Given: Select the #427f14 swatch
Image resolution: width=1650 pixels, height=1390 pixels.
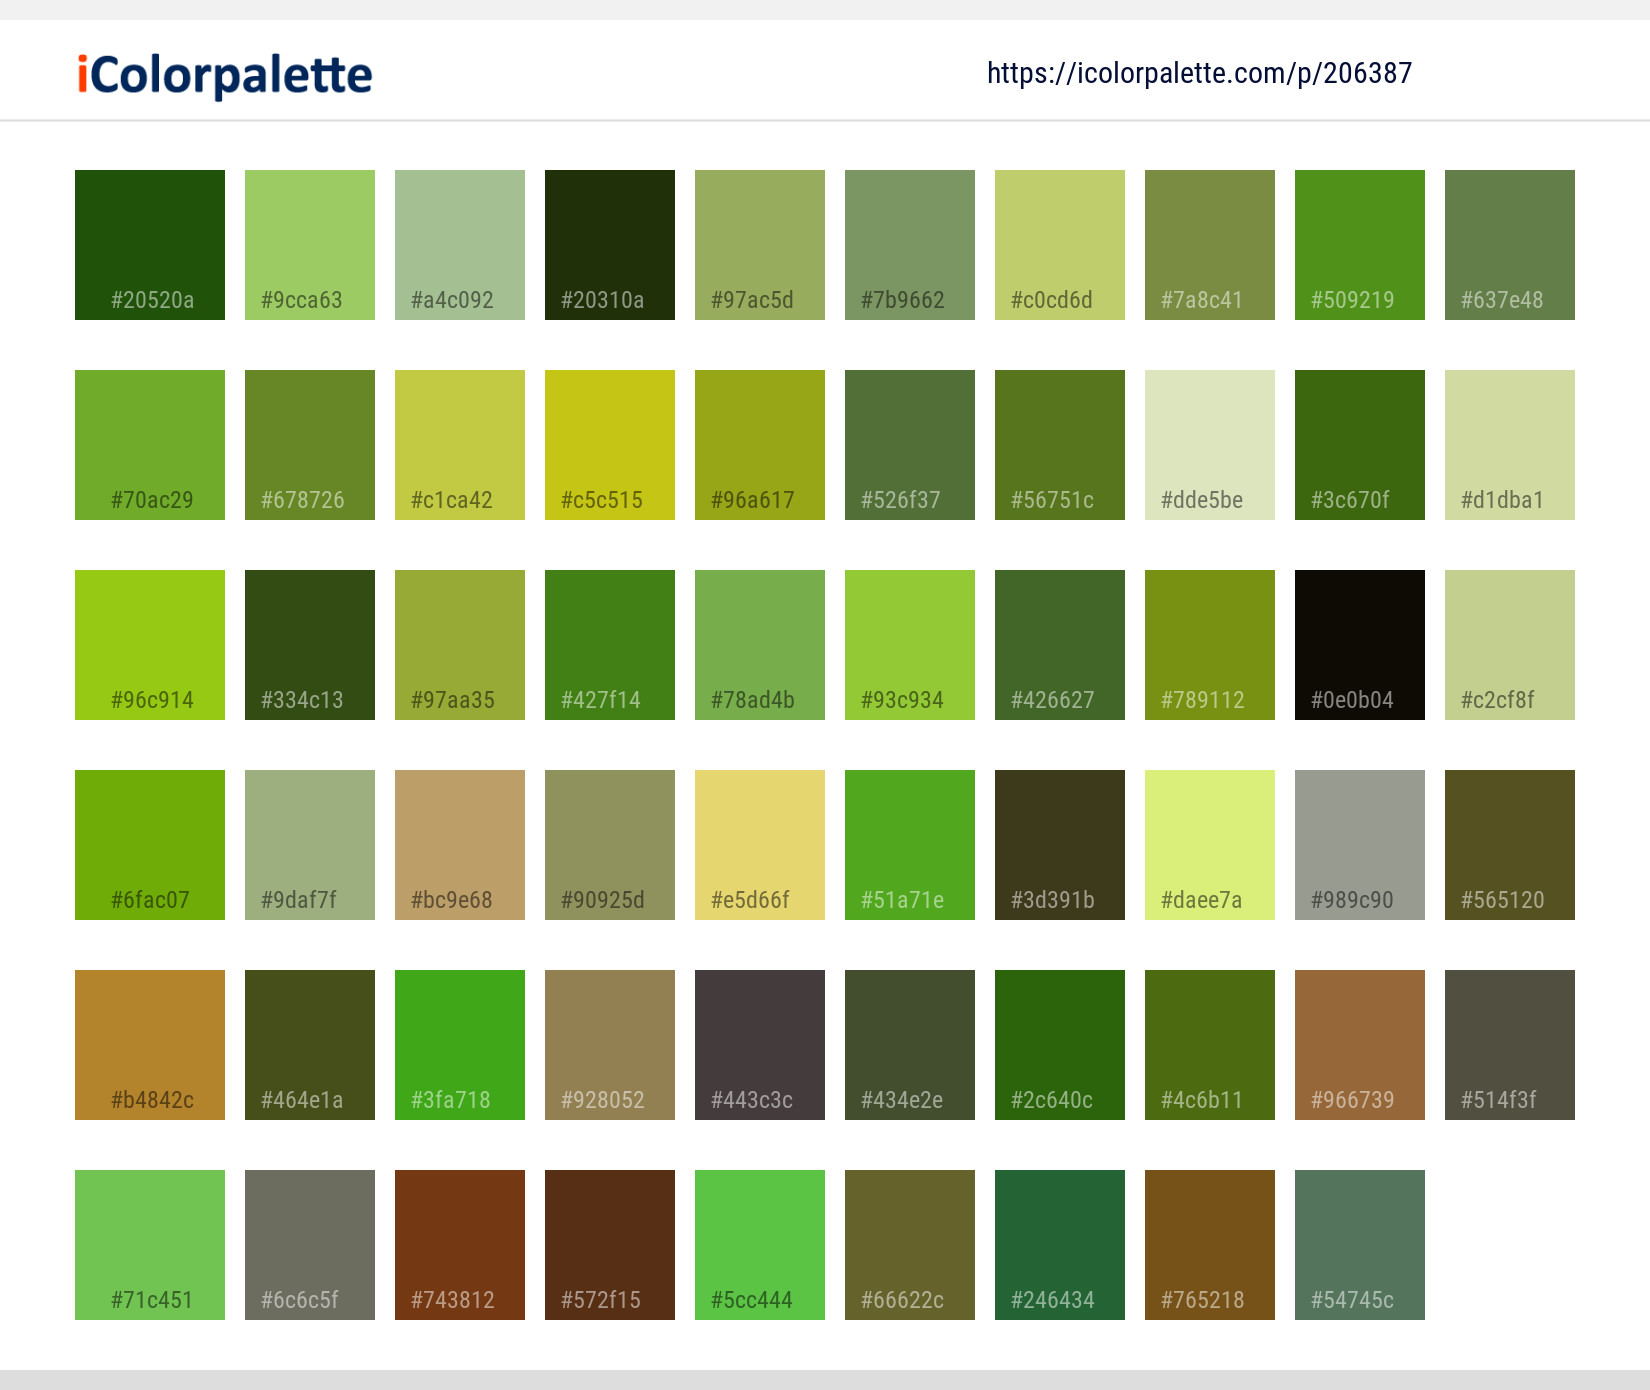Looking at the screenshot, I should coord(610,645).
